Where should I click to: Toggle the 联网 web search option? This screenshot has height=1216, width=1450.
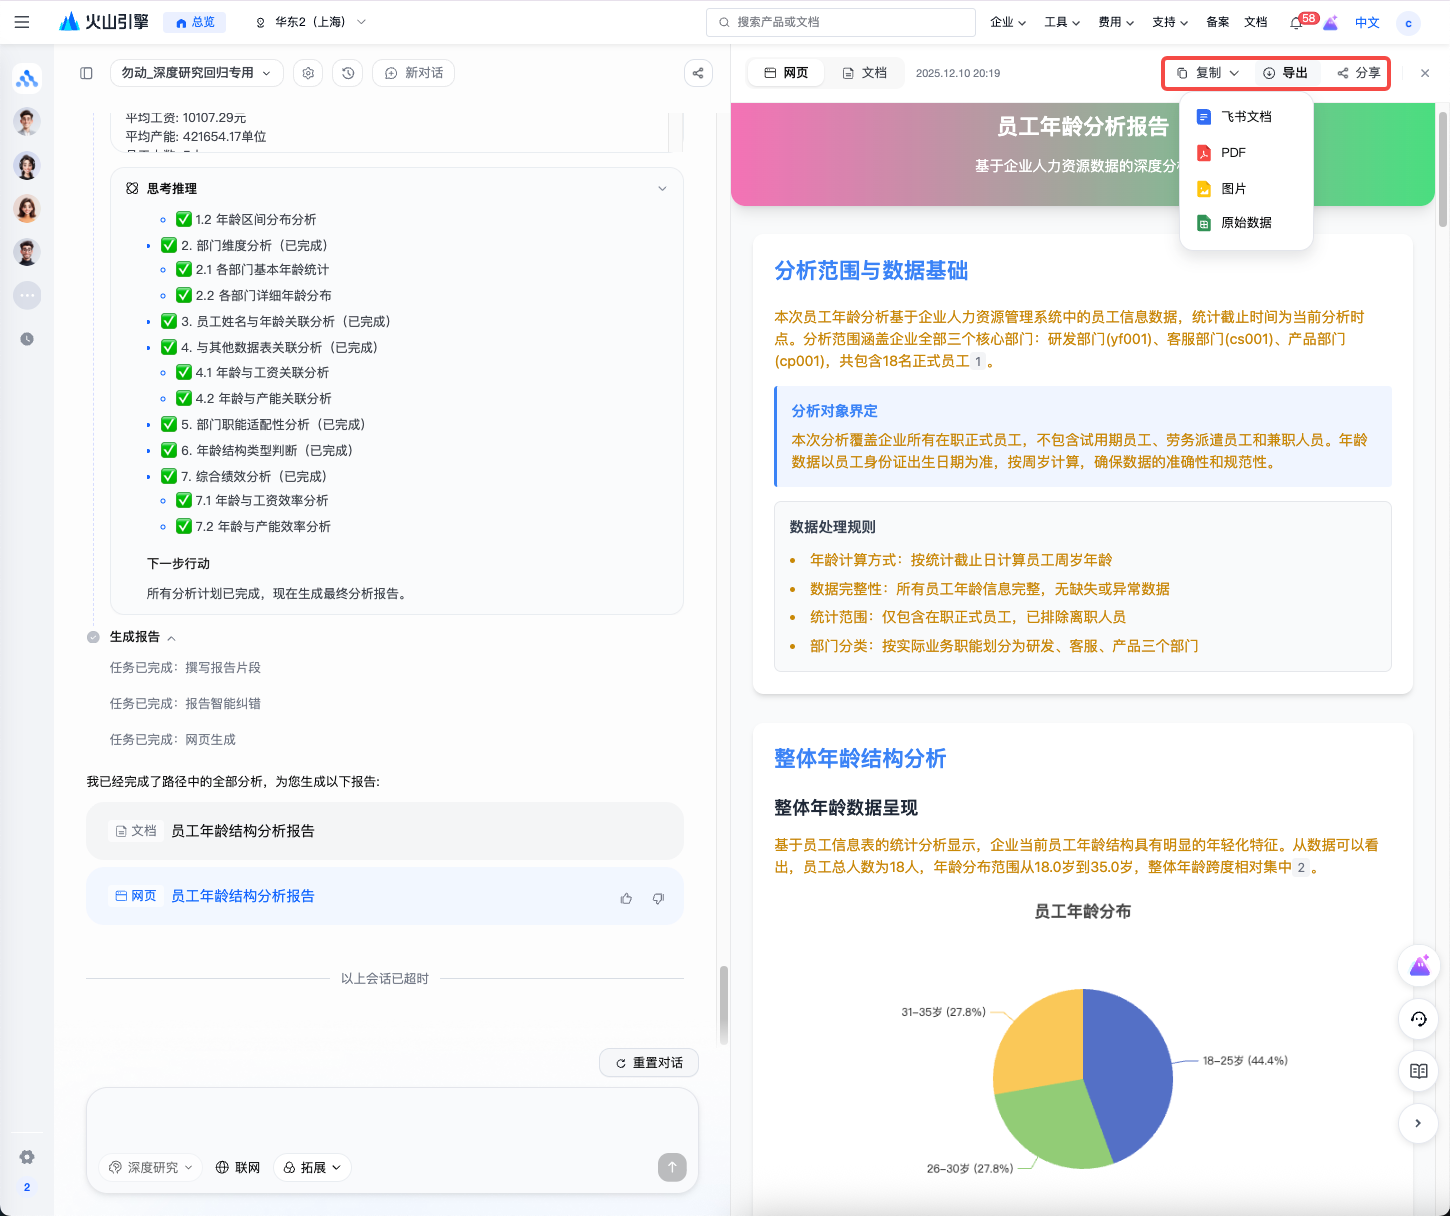click(238, 1167)
